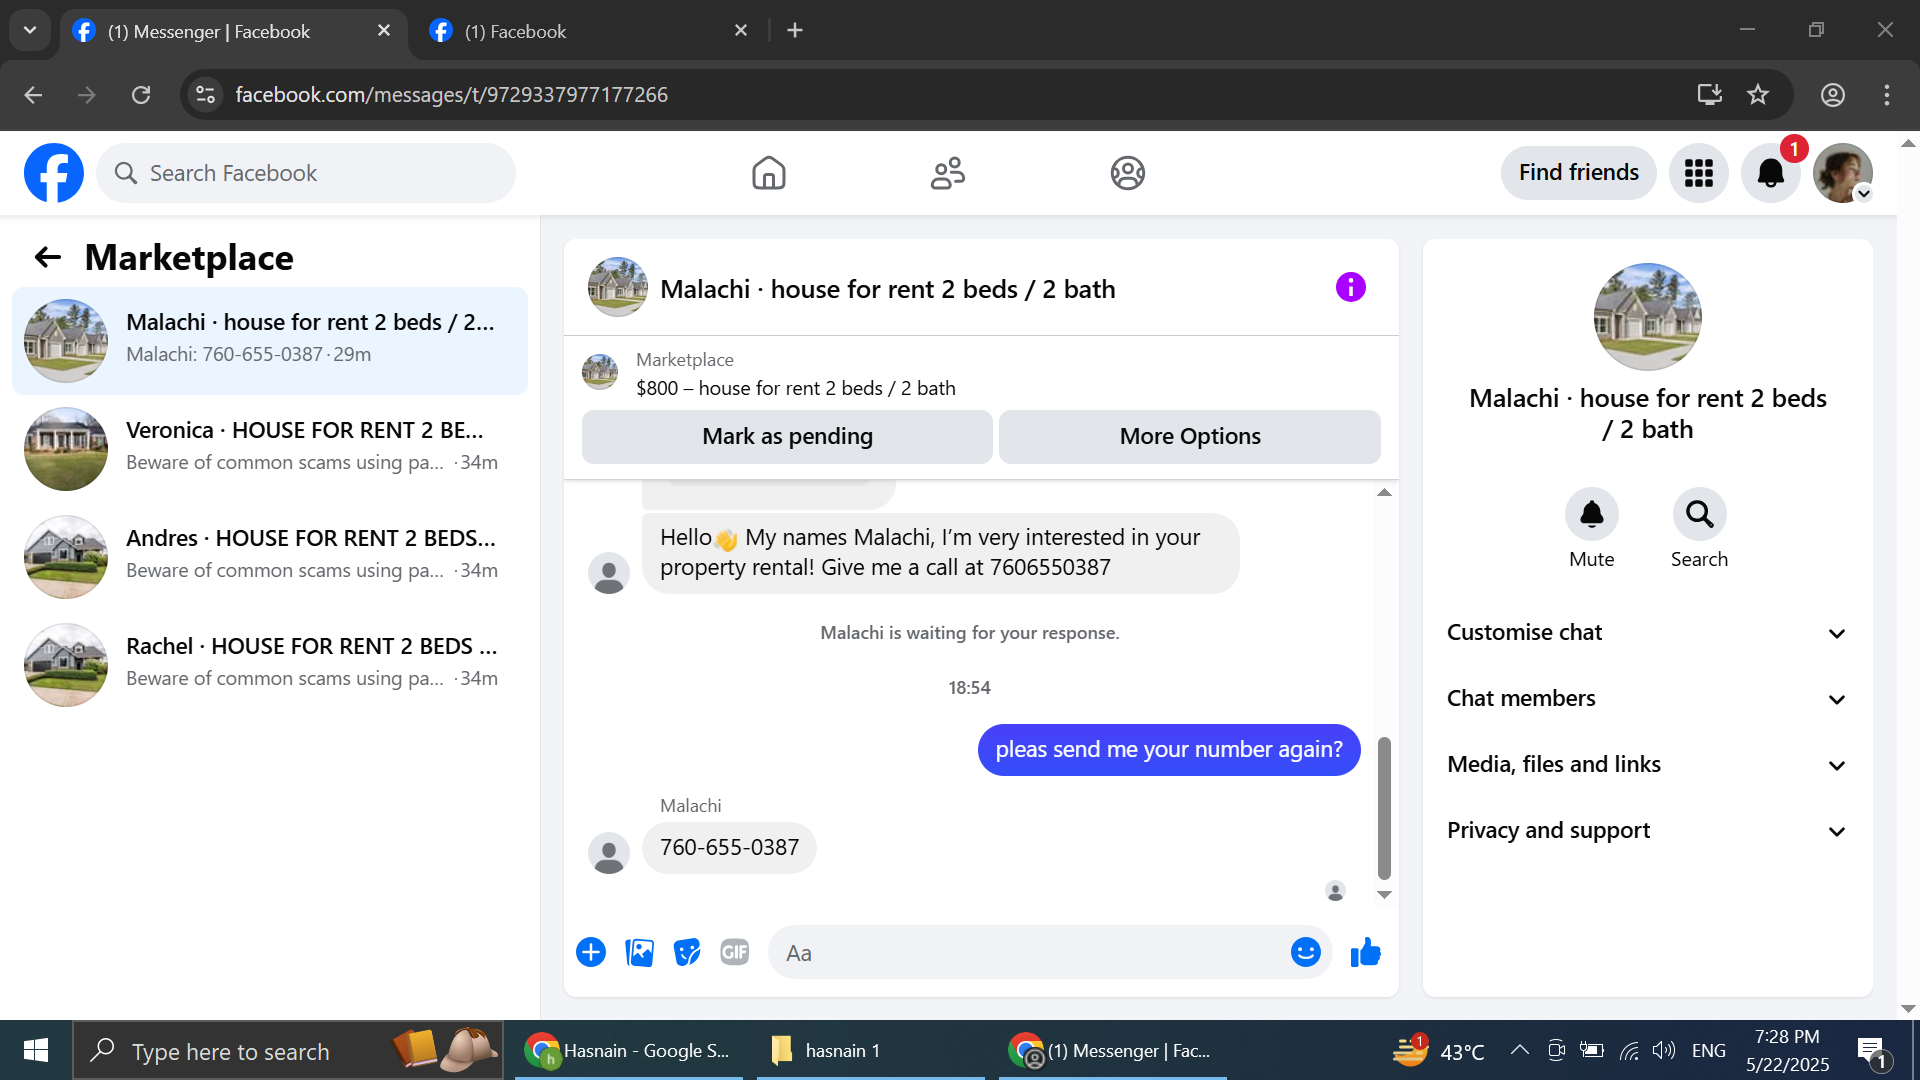Open listing thumbnail in right info panel
1920x1080 pixels.
1647,316
